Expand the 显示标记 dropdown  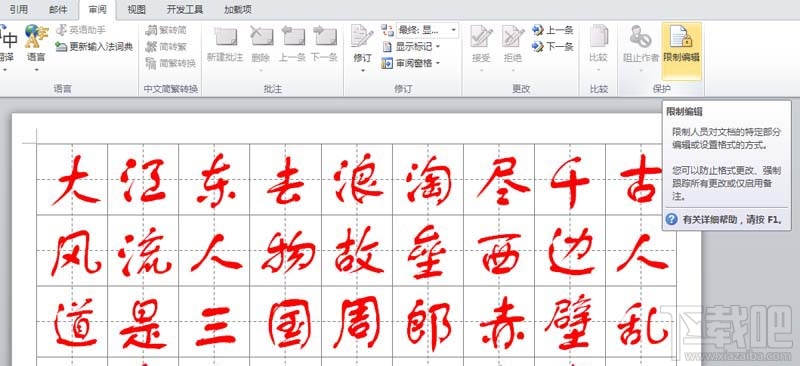[x=411, y=46]
